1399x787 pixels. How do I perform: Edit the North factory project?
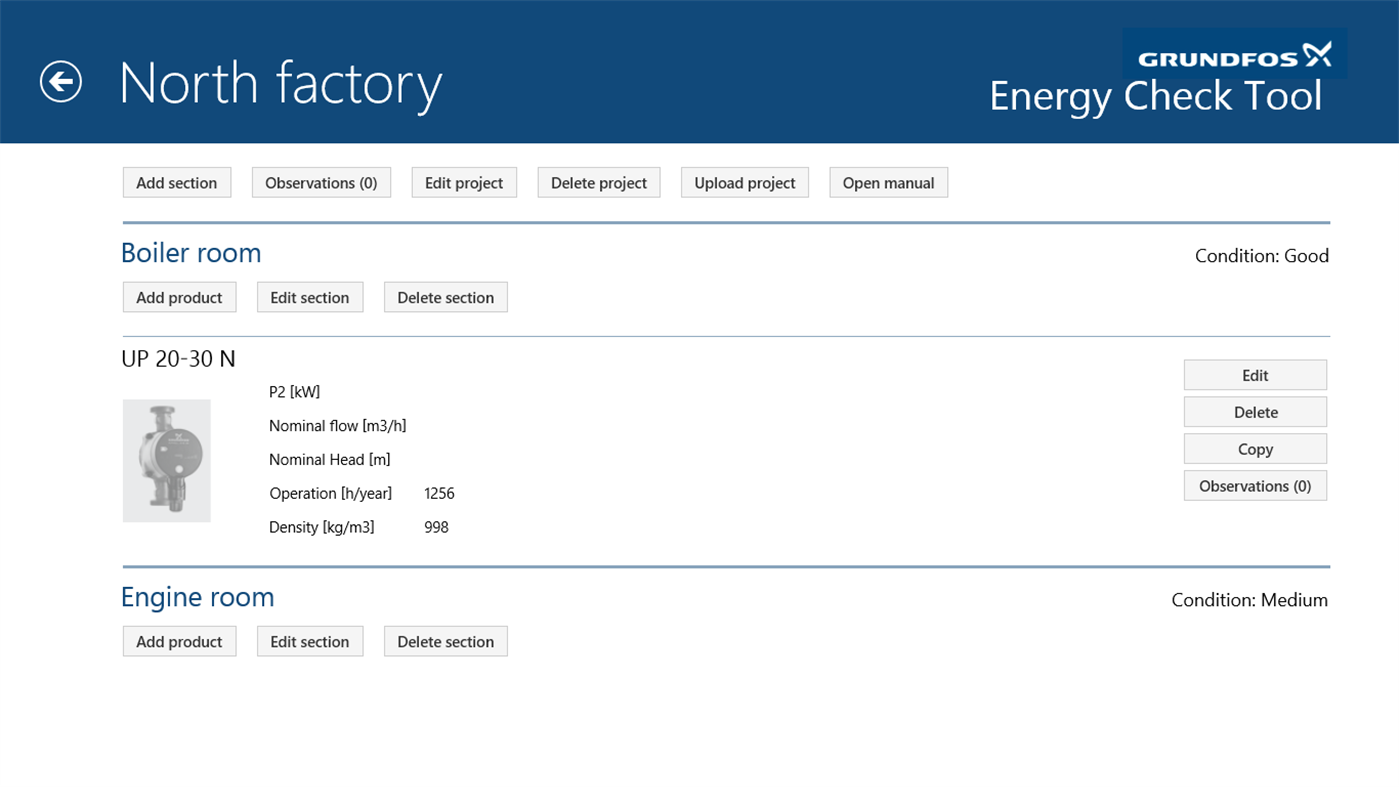(x=464, y=182)
